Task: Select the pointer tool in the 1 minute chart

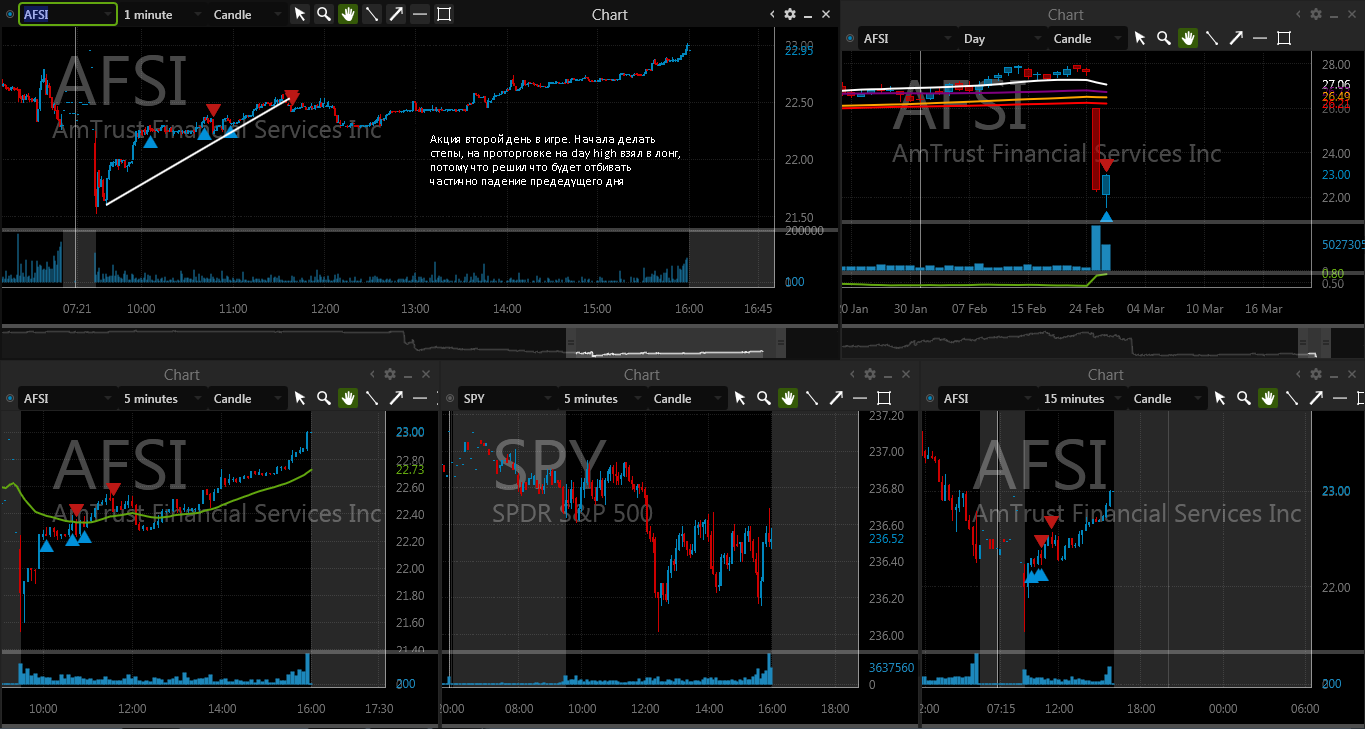Action: pos(300,14)
